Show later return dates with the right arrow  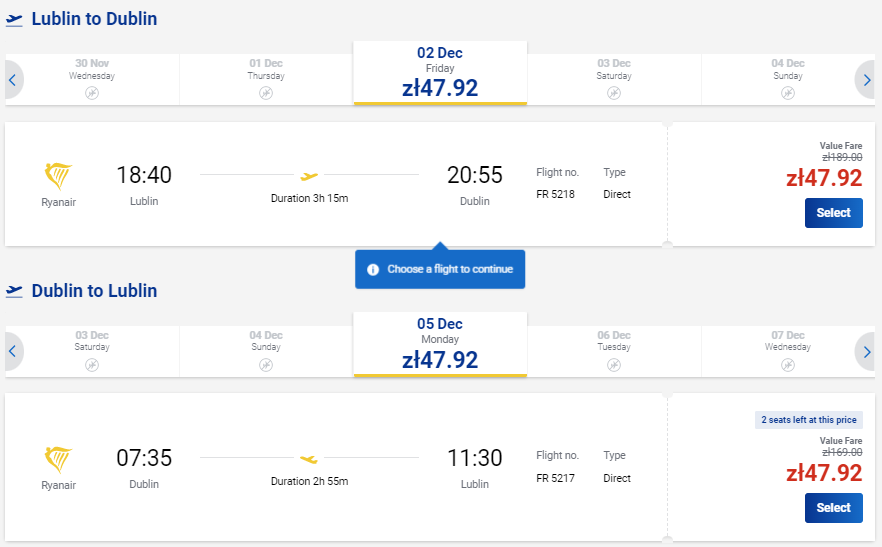(x=866, y=352)
